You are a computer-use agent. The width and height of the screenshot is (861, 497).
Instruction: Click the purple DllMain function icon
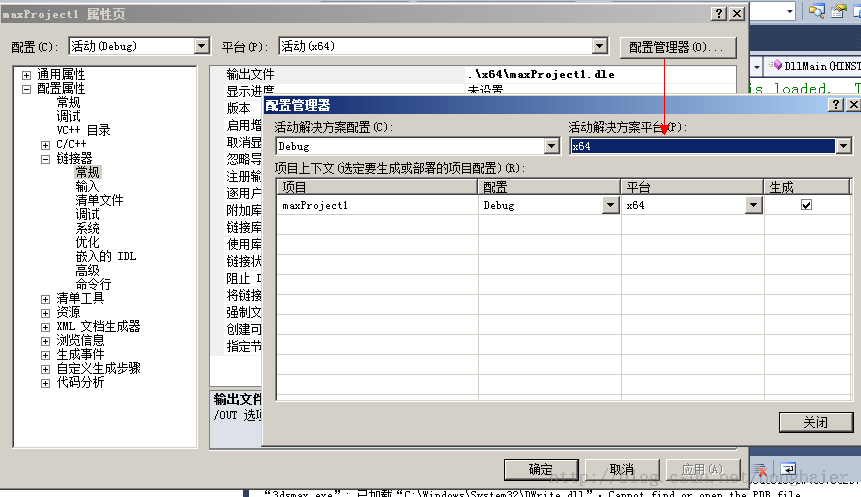click(x=776, y=65)
